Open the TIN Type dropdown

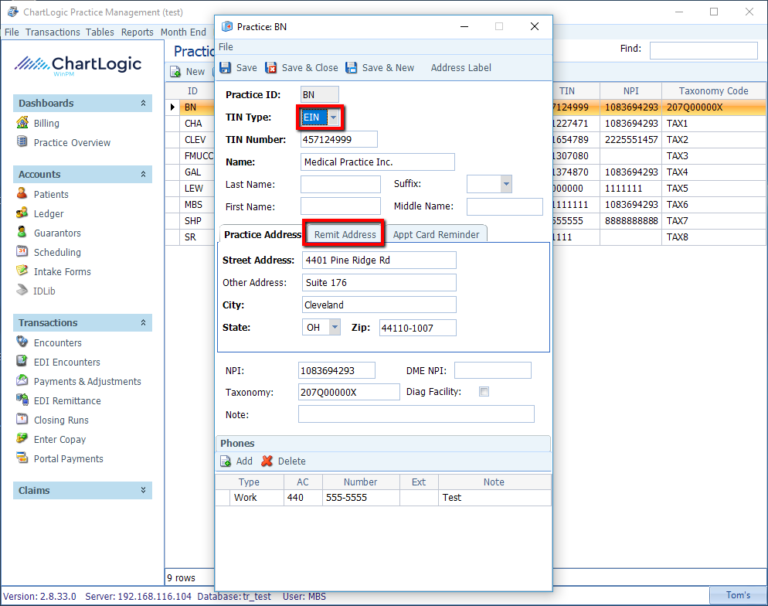click(334, 117)
